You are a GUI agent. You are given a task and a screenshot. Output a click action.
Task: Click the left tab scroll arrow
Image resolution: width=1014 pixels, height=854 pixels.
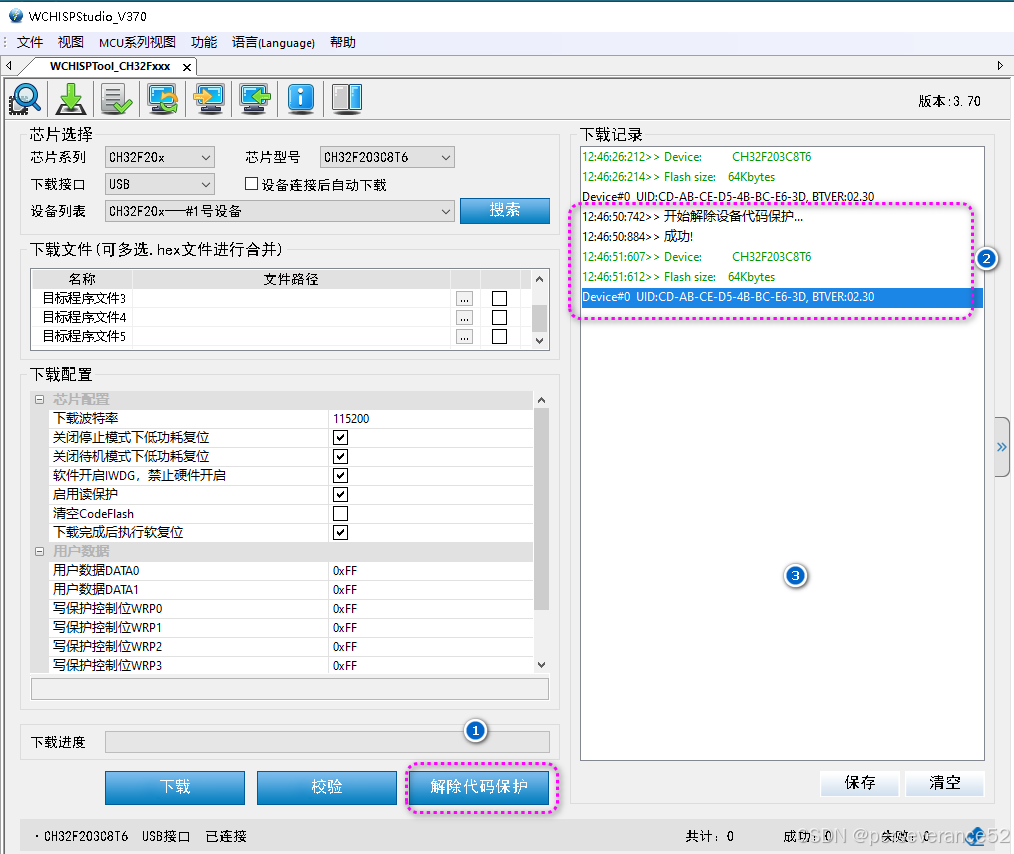tap(9, 65)
